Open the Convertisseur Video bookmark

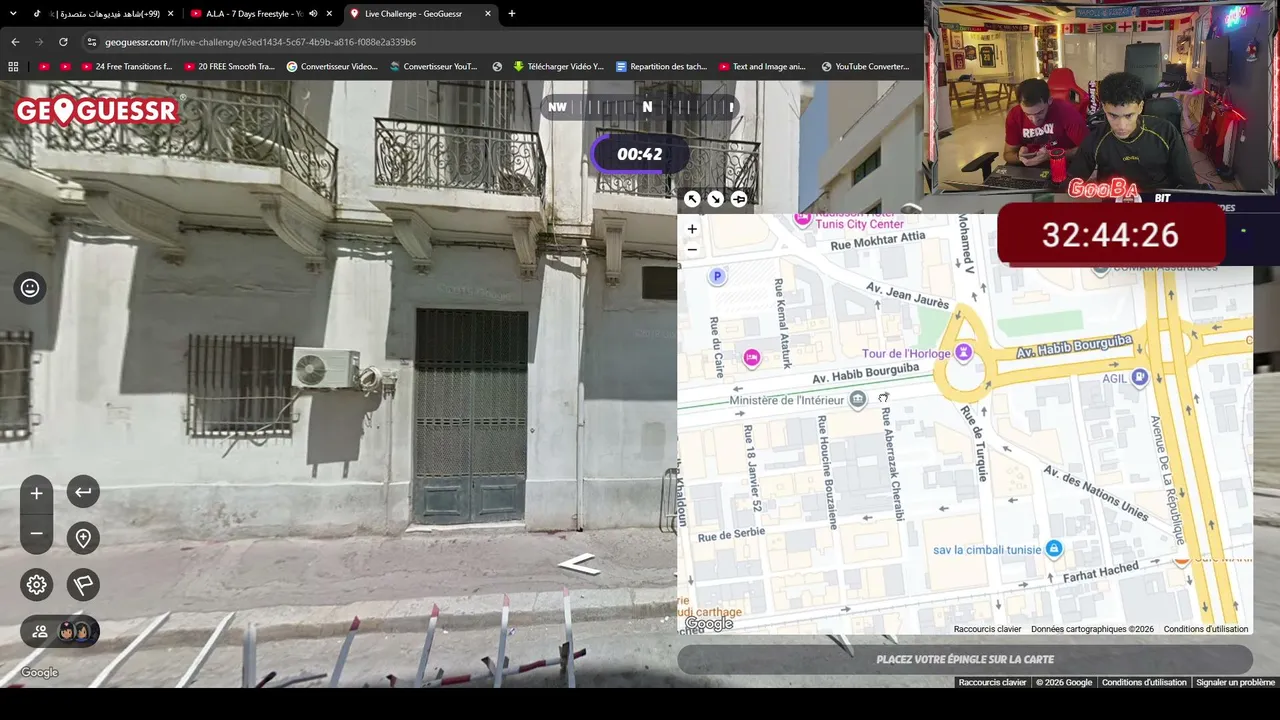(x=332, y=67)
